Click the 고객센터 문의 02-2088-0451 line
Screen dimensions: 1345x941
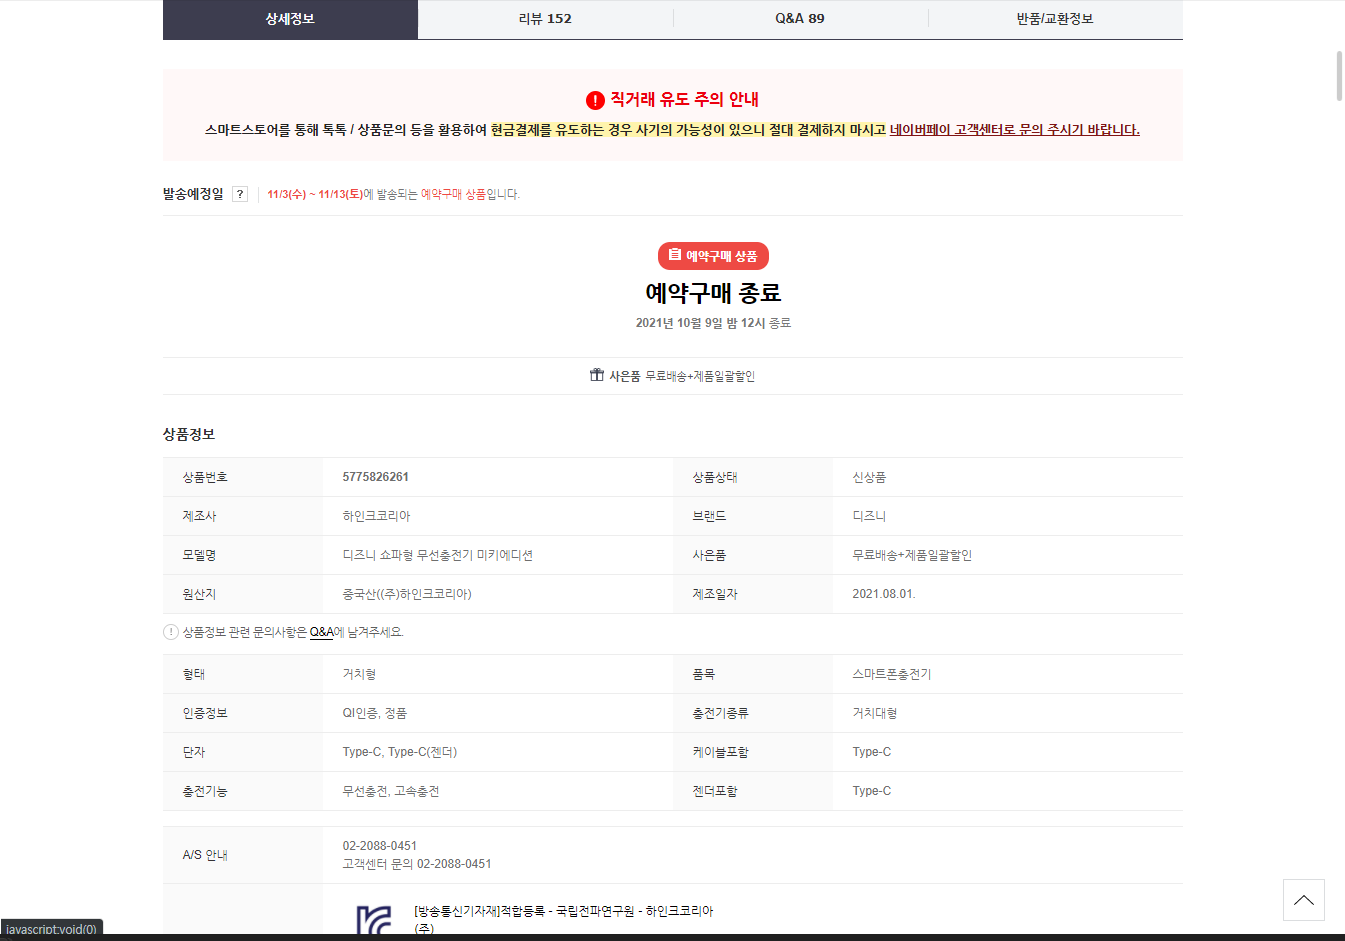pos(416,864)
